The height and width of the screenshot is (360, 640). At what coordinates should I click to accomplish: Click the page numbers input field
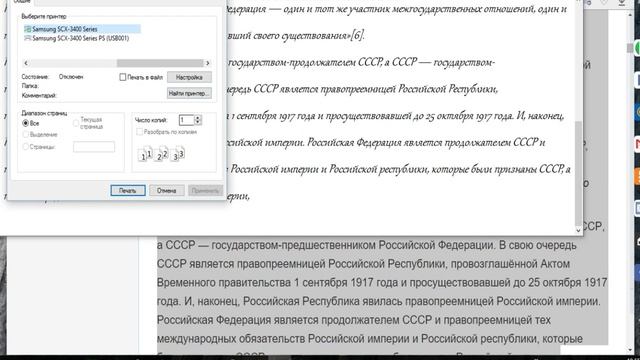[94, 147]
